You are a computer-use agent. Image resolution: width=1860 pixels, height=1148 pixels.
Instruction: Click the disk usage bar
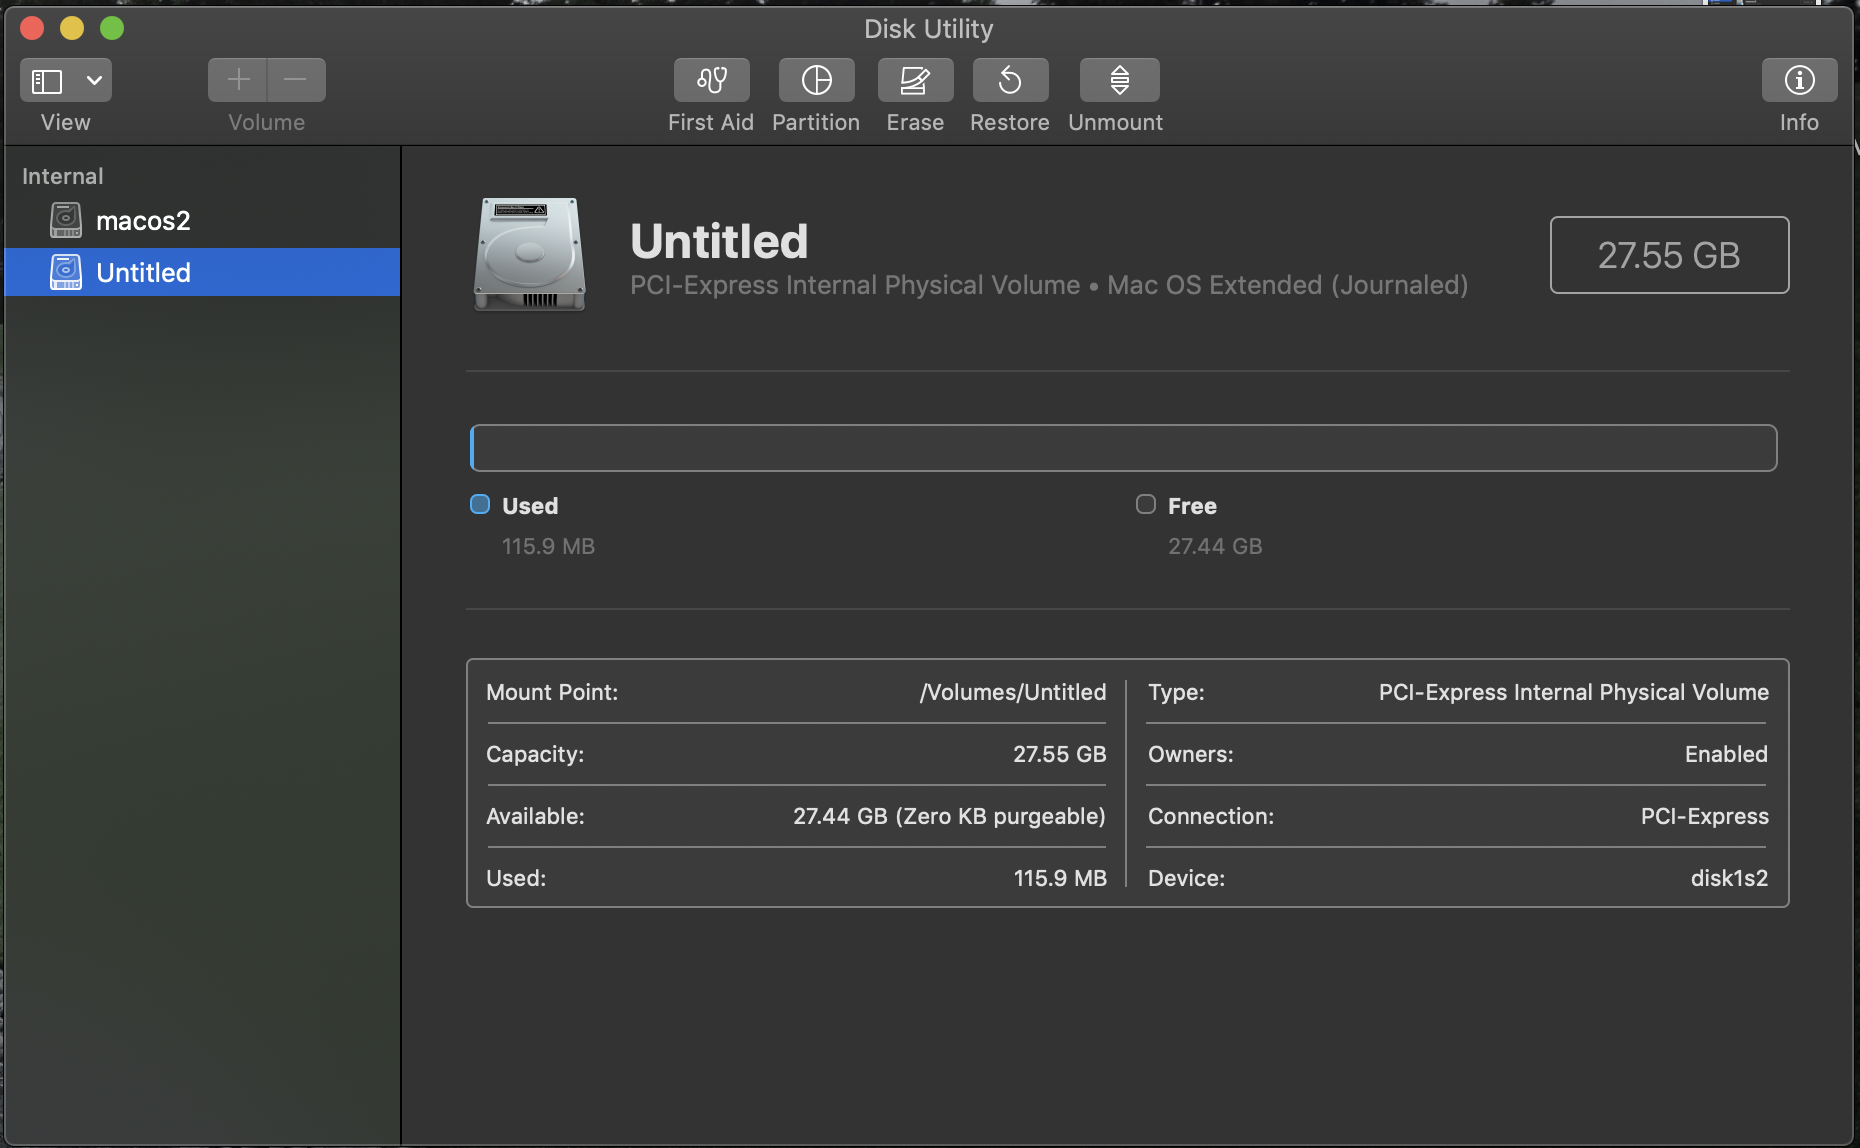tap(1123, 448)
